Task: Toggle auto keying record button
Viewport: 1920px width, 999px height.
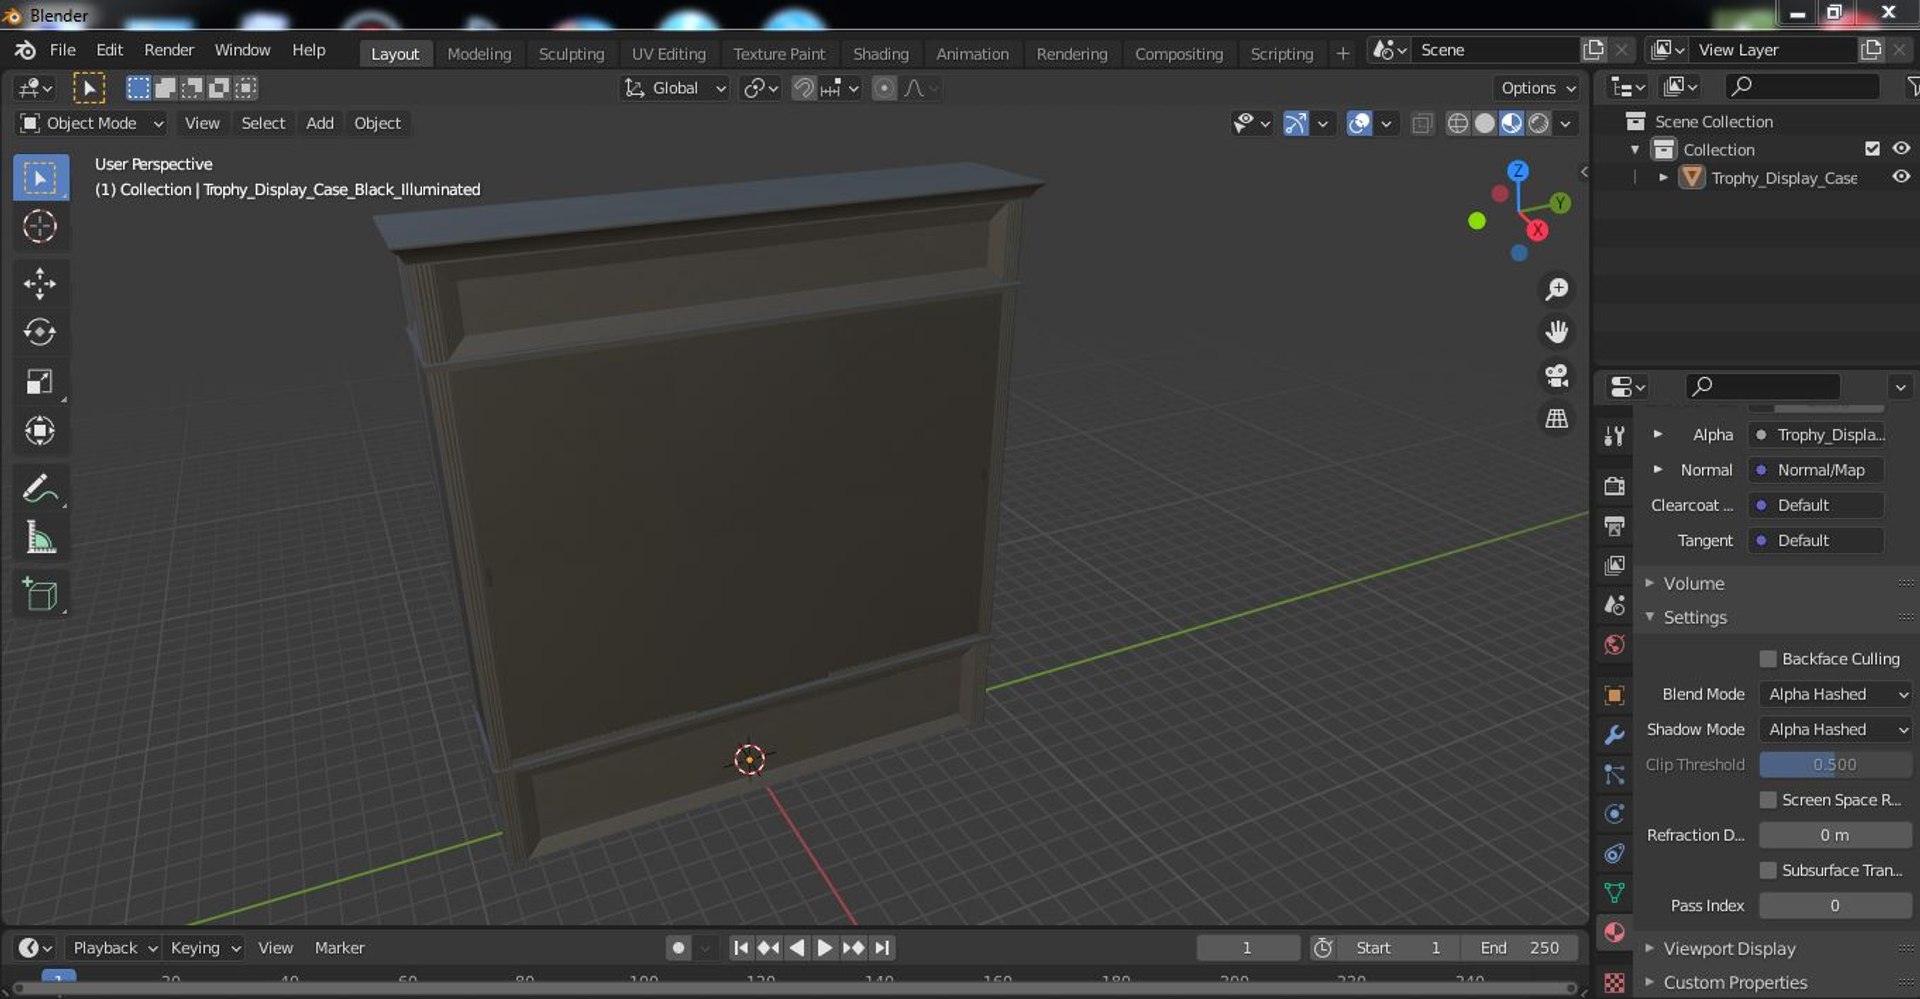Action: click(x=678, y=948)
